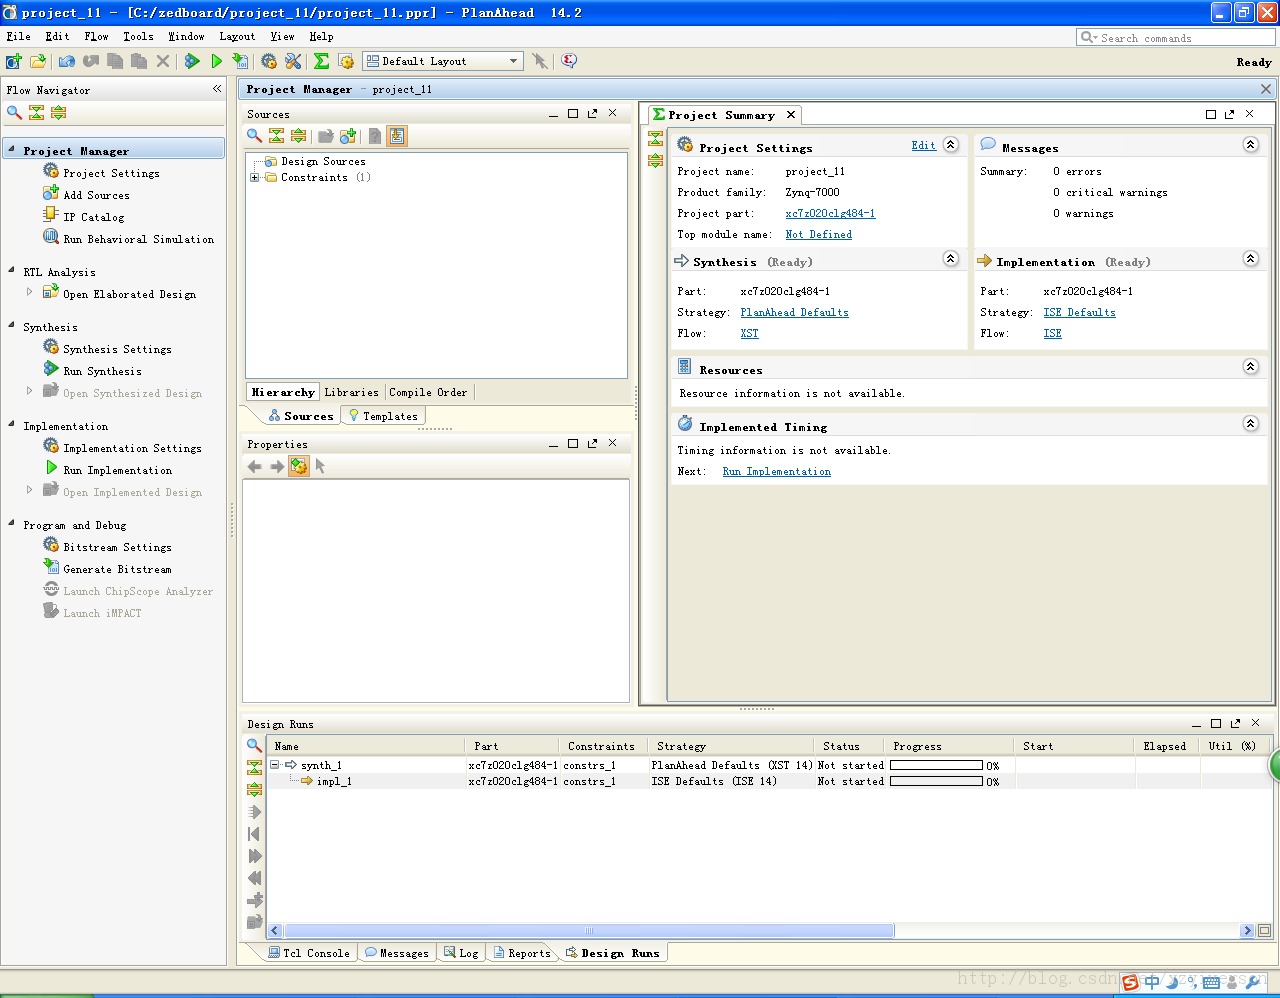Collapse the Flow Navigator panel with double chevron

(x=217, y=89)
